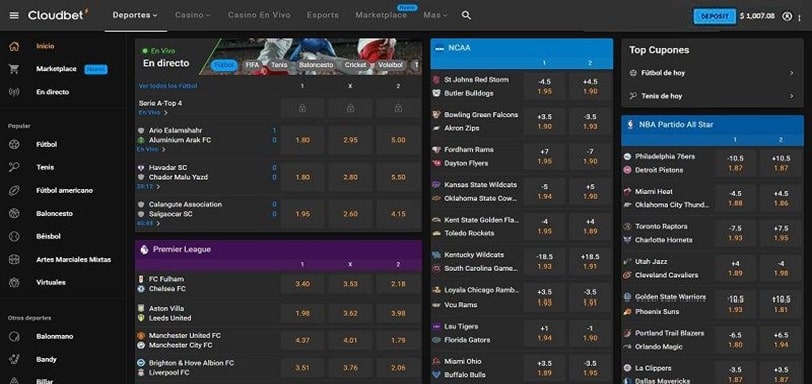This screenshot has width=812, height=384.
Task: Open the Mas dropdown menu
Action: click(x=435, y=16)
